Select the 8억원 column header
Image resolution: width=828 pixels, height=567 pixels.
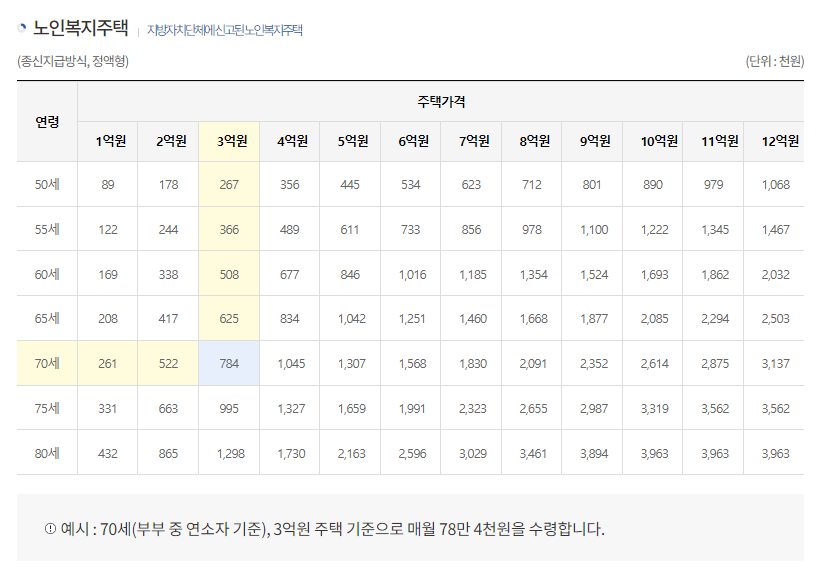point(532,141)
